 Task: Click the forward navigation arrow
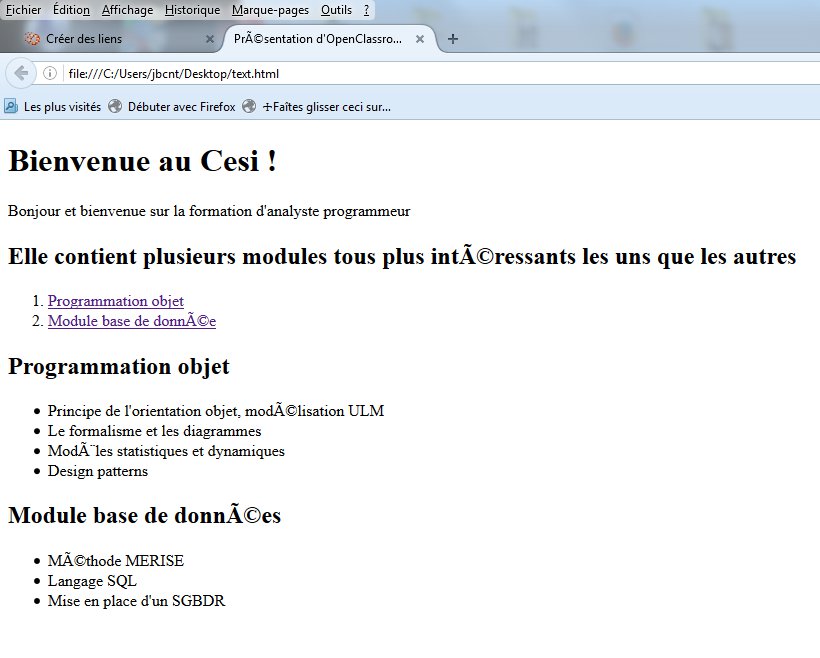coord(46,73)
